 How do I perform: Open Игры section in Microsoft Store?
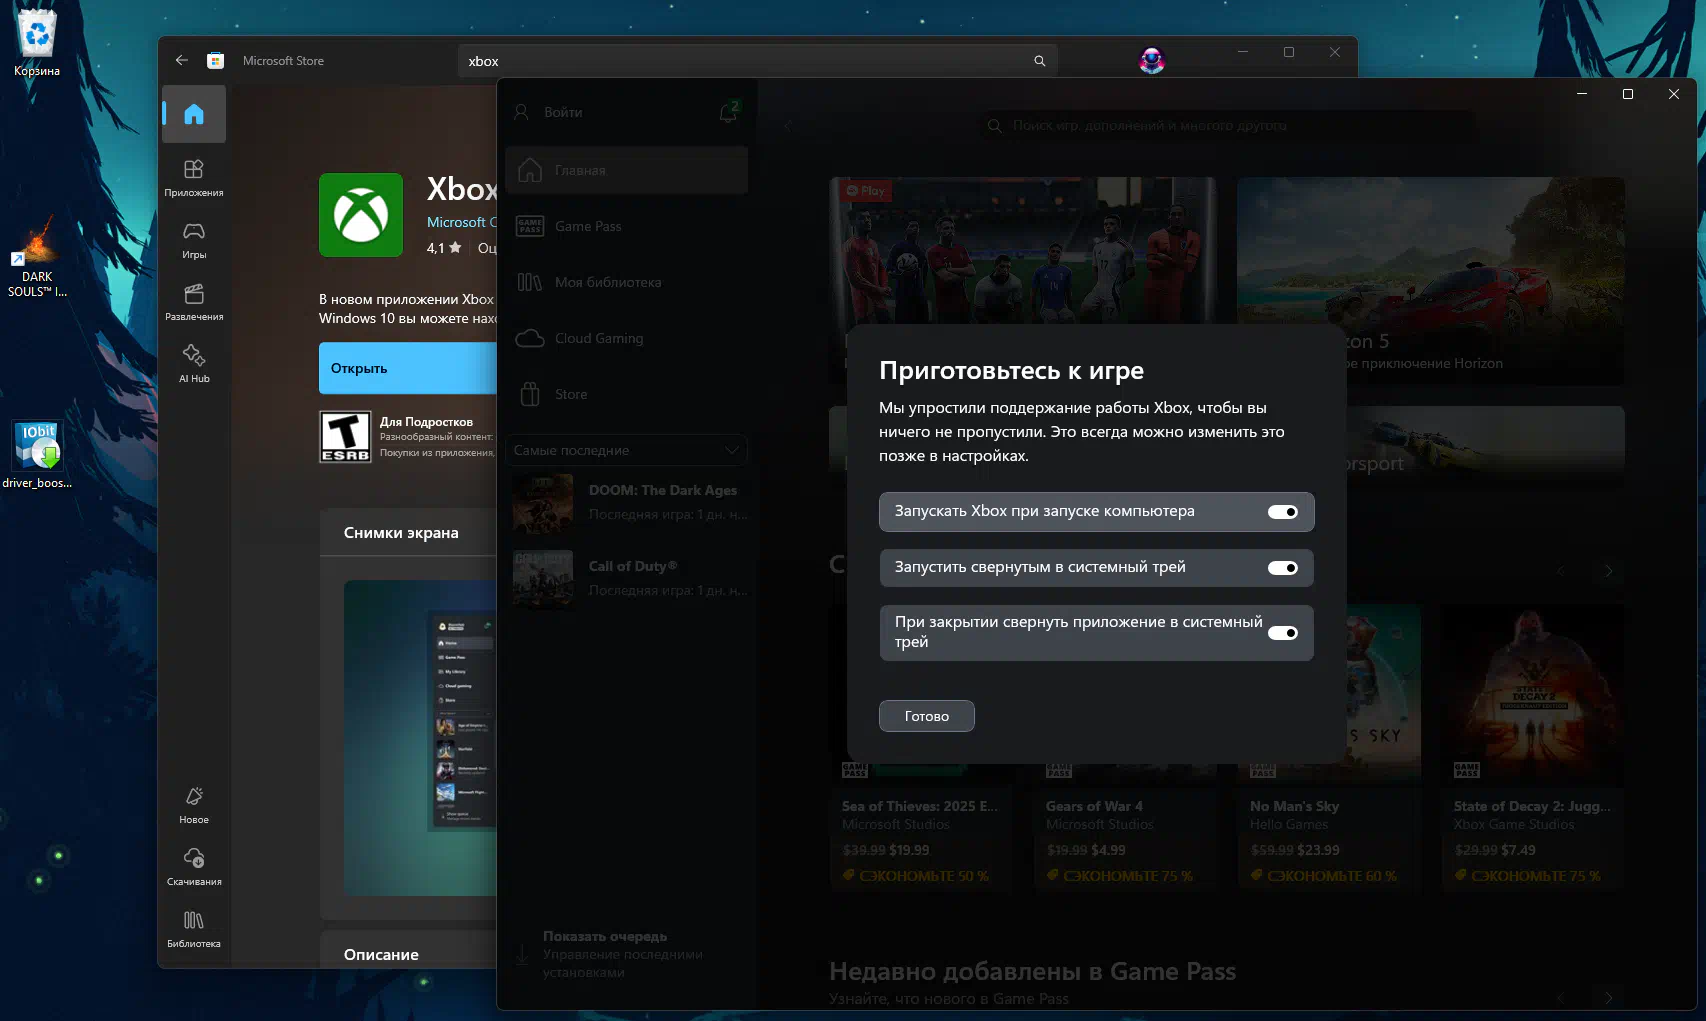194,239
